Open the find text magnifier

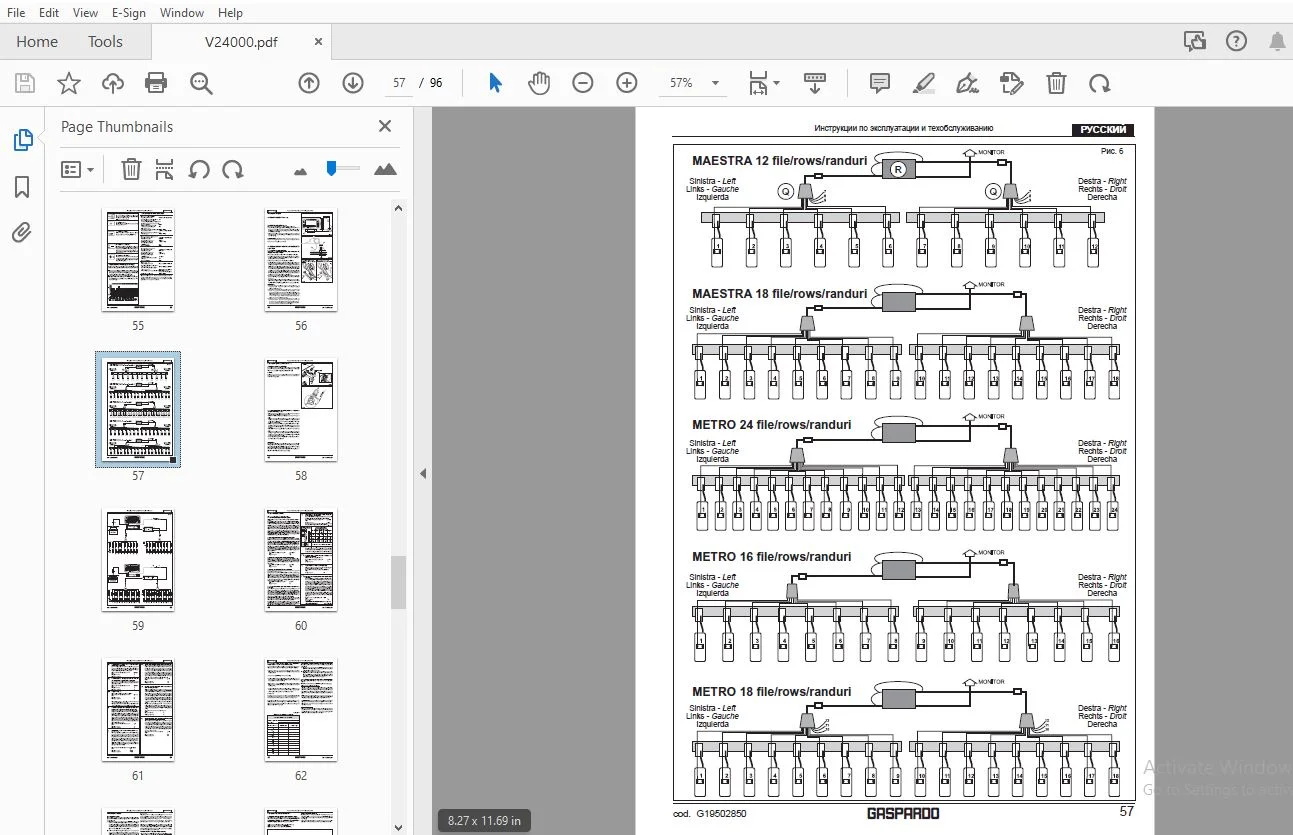coord(201,83)
